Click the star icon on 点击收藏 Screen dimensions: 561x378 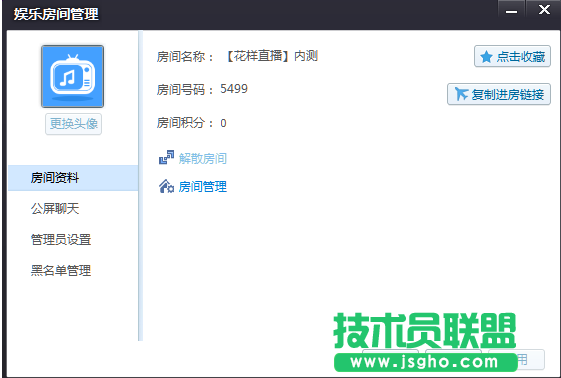(486, 57)
